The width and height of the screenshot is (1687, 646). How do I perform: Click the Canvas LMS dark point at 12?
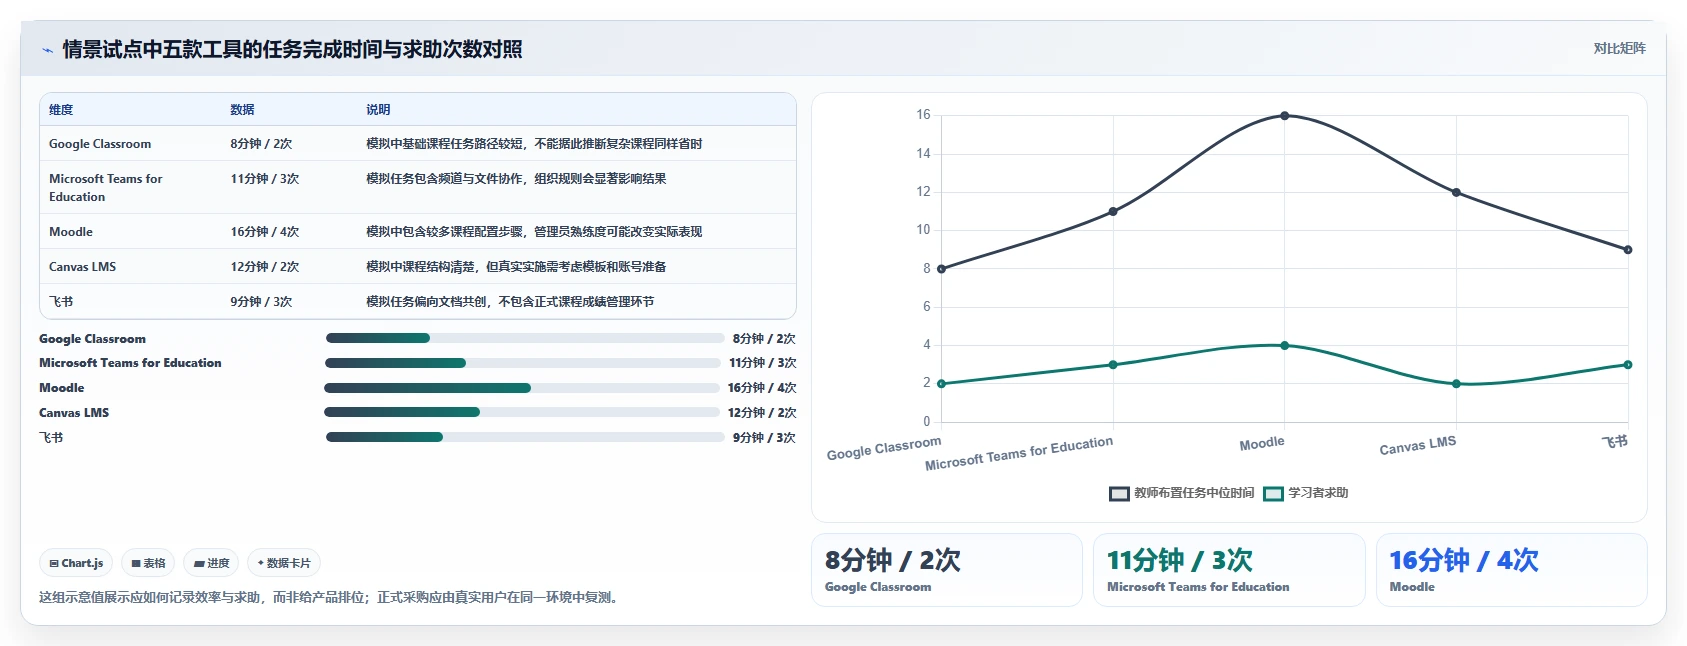click(x=1456, y=192)
